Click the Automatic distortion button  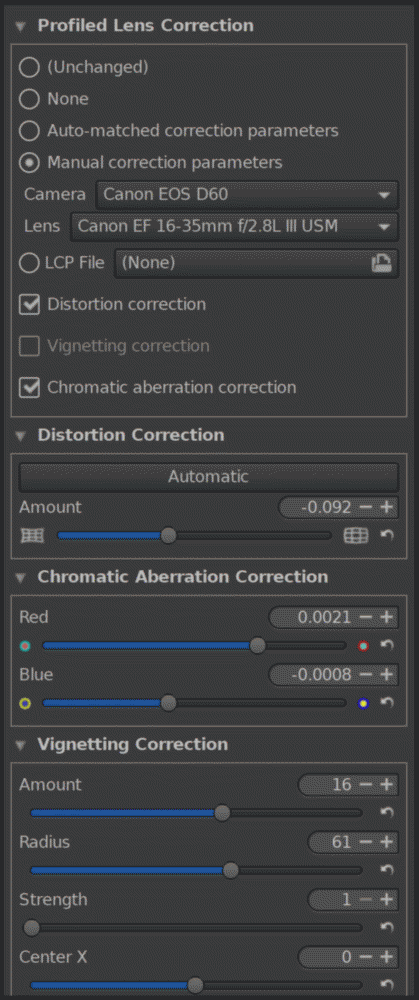pos(209,477)
